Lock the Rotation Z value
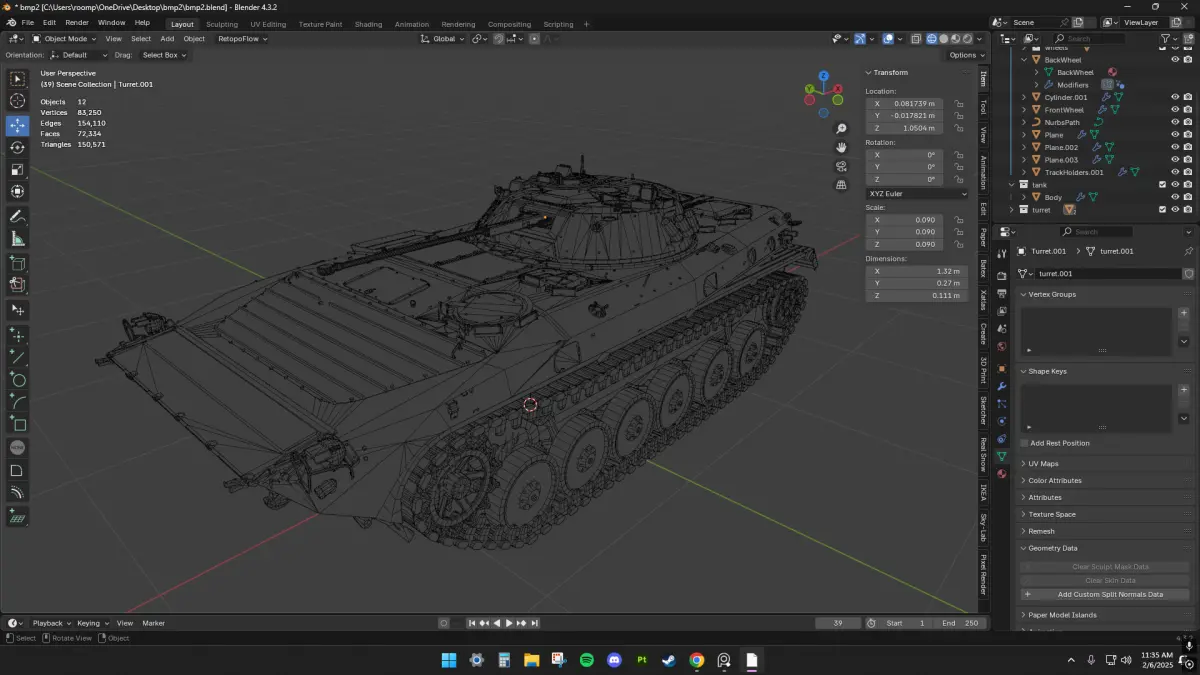This screenshot has width=1200, height=675. click(x=958, y=179)
